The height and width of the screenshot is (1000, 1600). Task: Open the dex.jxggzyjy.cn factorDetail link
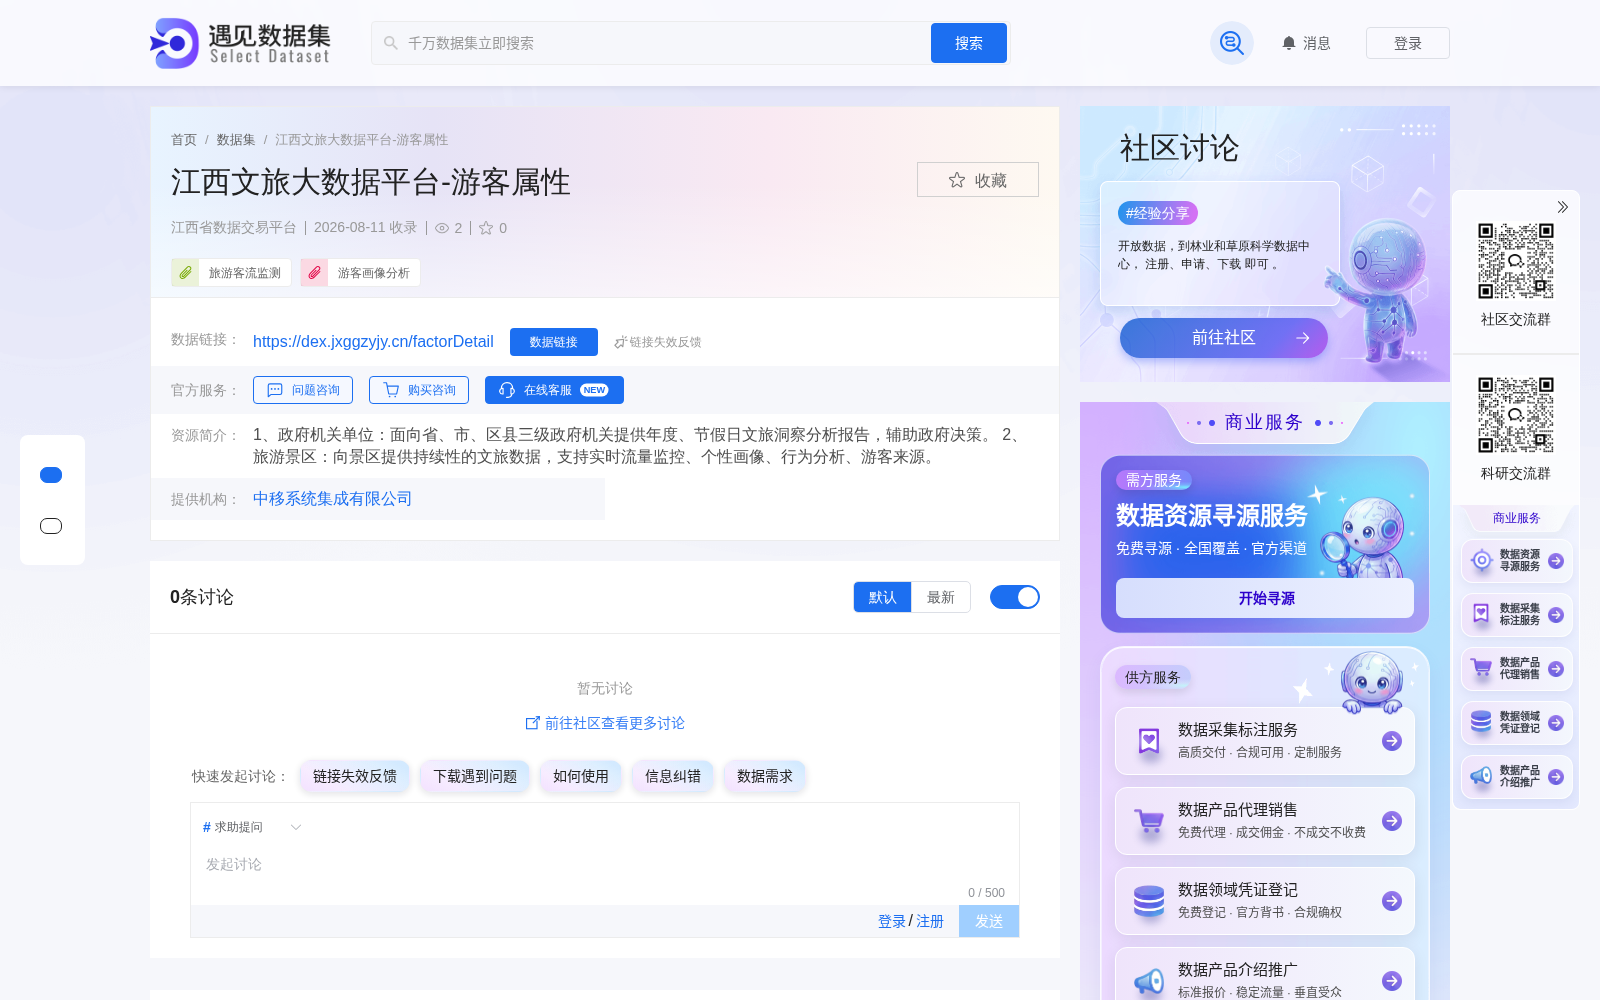(x=373, y=342)
